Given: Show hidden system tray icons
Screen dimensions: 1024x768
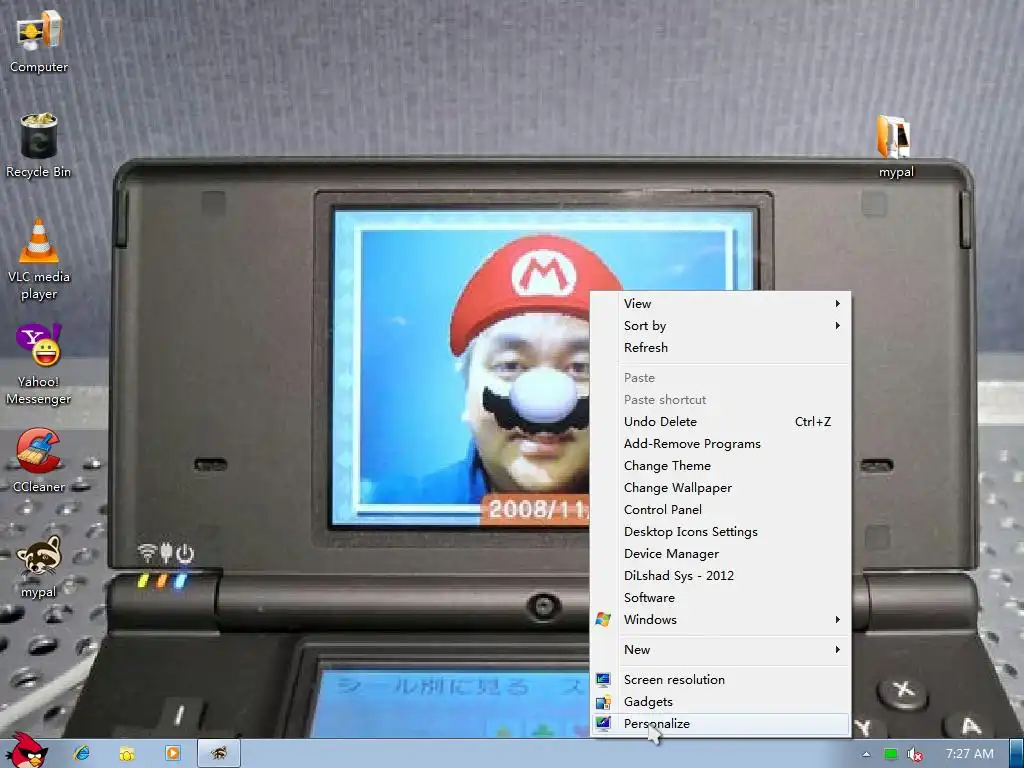Looking at the screenshot, I should [866, 754].
